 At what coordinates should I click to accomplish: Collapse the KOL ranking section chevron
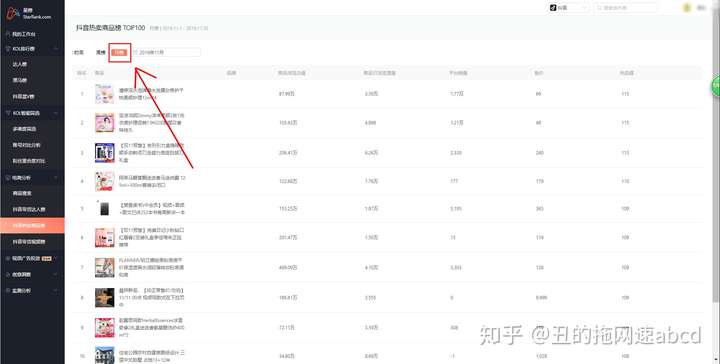tap(56, 48)
